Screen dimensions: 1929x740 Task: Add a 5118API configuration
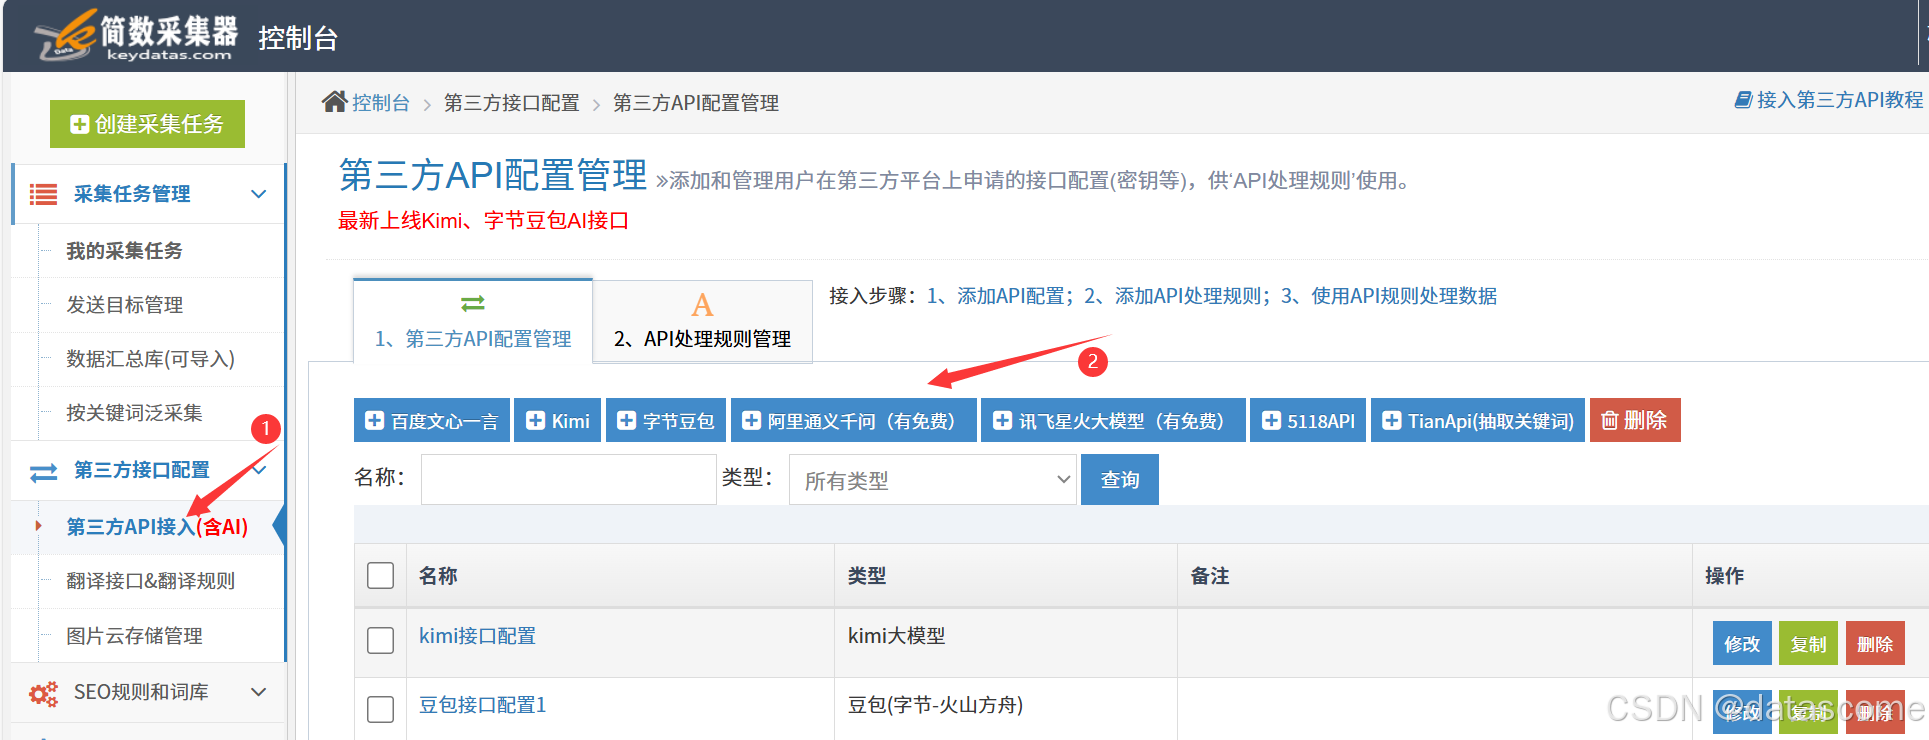tap(1308, 421)
